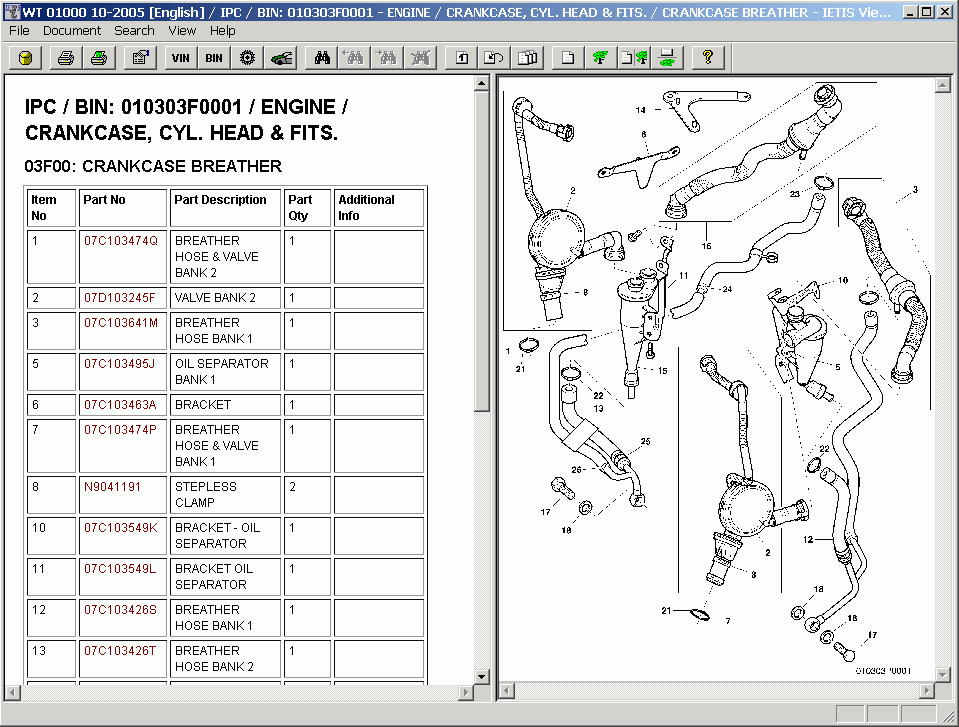This screenshot has height=727, width=959.
Task: Open the binoculars search tool
Action: [x=321, y=57]
